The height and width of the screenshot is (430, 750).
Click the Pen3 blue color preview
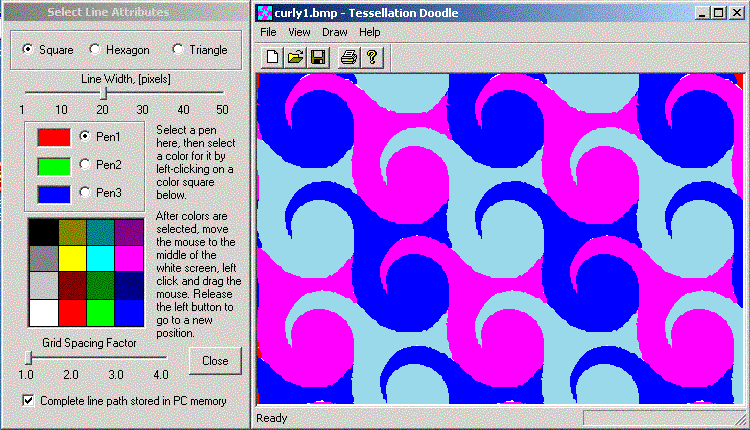(x=54, y=194)
